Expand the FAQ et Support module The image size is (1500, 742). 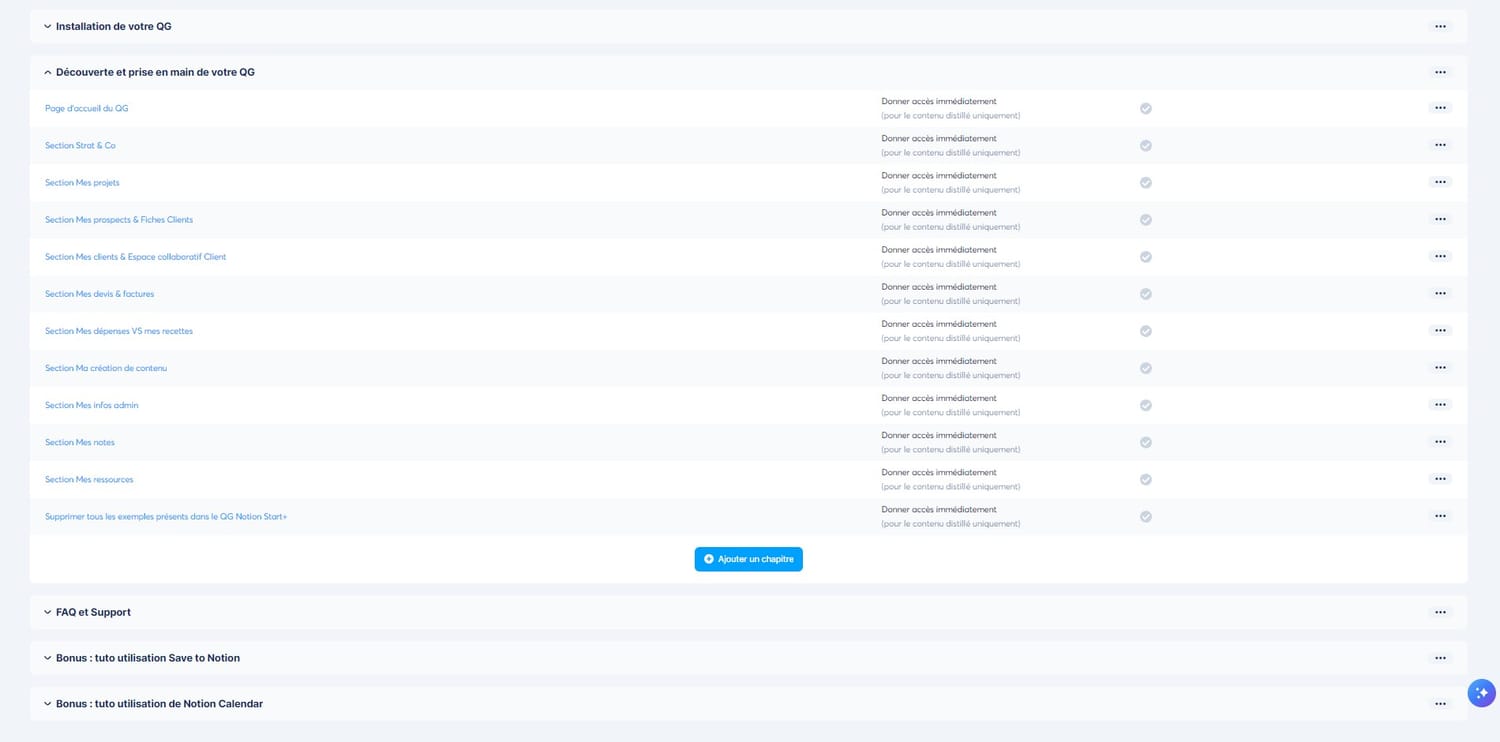[x=47, y=612]
